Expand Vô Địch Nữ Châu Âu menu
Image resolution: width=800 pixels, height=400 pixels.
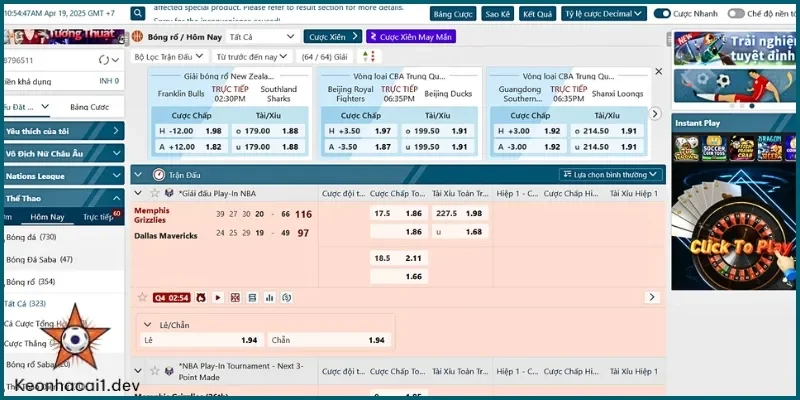[64, 154]
